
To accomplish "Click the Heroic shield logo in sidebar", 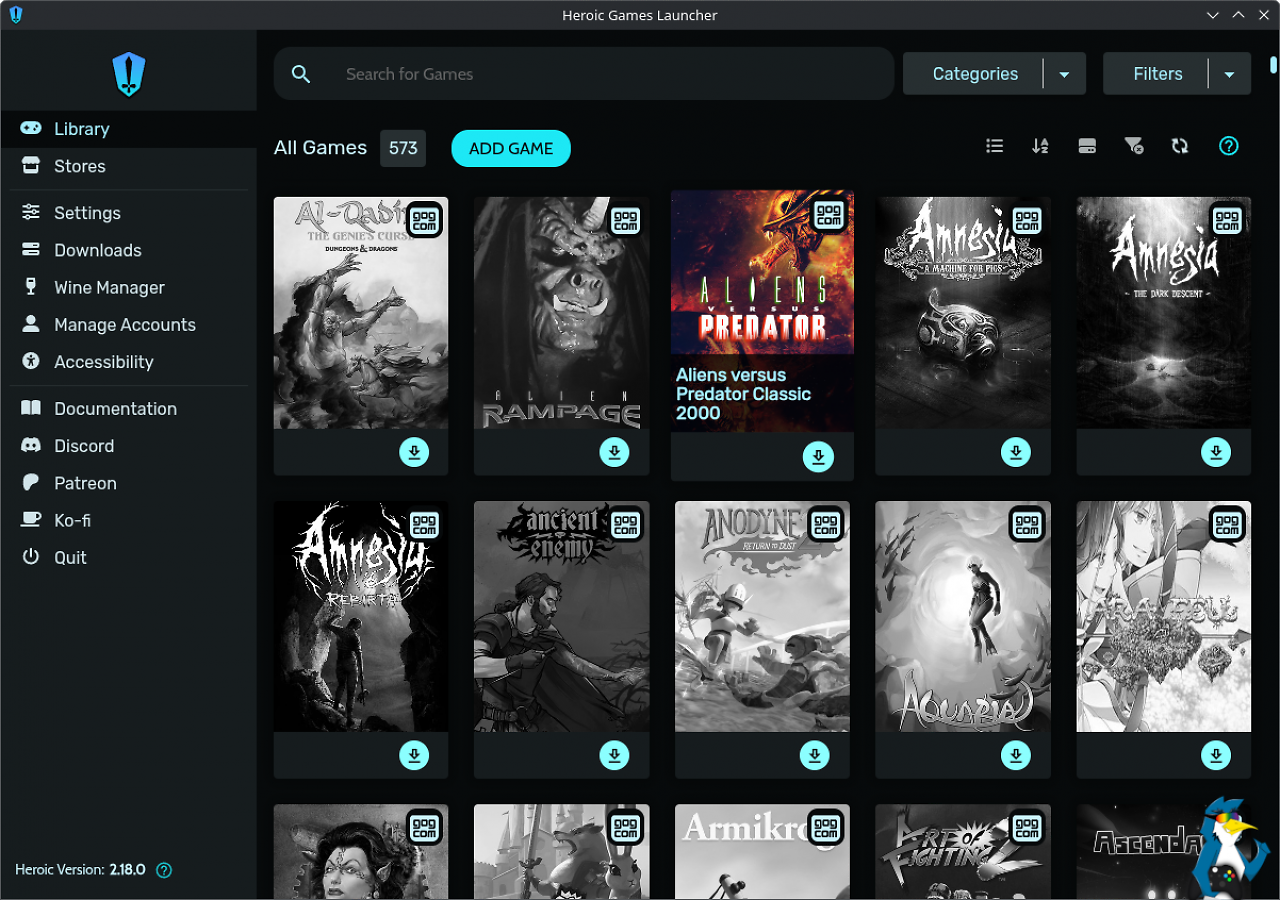I will pyautogui.click(x=129, y=75).
